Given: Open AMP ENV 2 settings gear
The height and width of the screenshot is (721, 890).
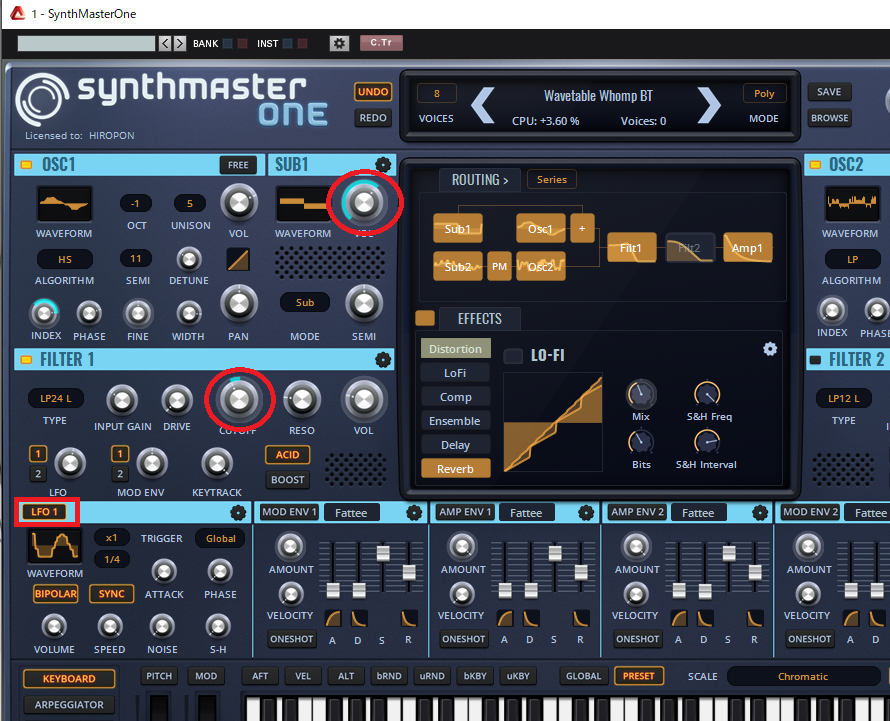Looking at the screenshot, I should click(759, 513).
